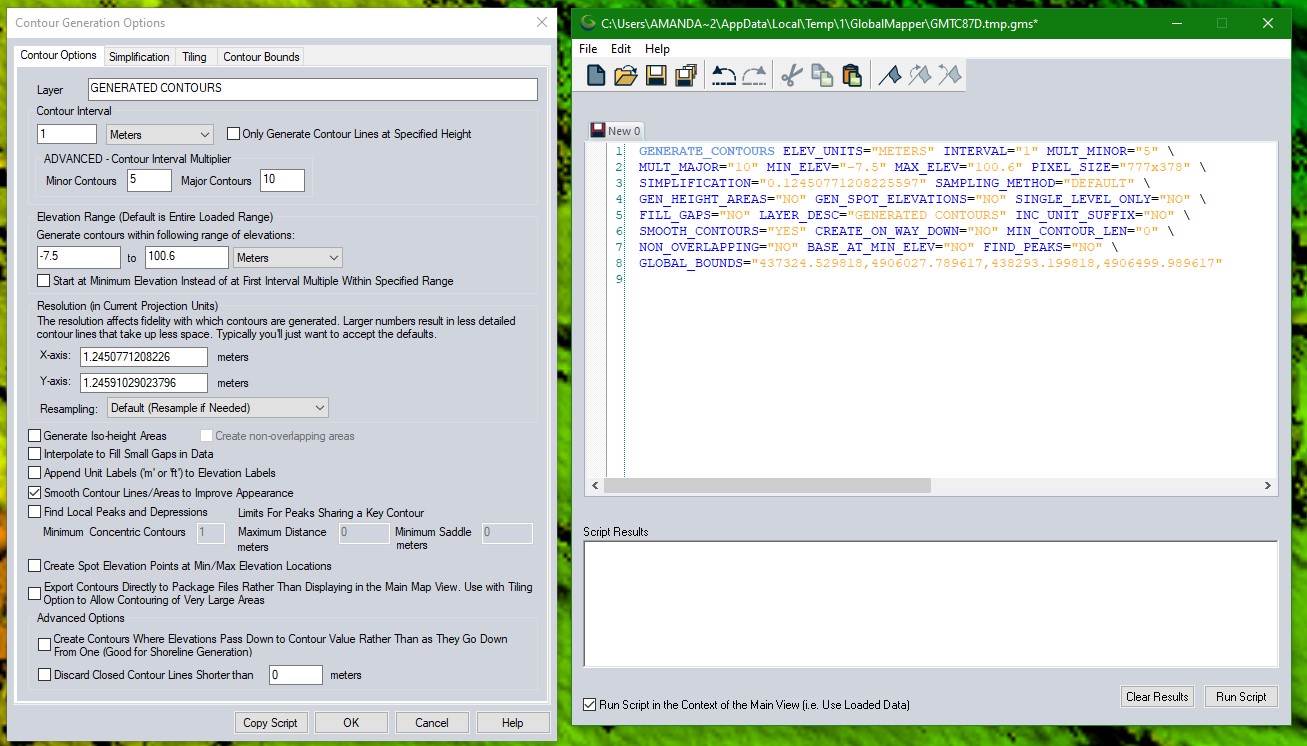The height and width of the screenshot is (746, 1307).
Task: Click the Paste clipboard icon
Action: [852, 75]
